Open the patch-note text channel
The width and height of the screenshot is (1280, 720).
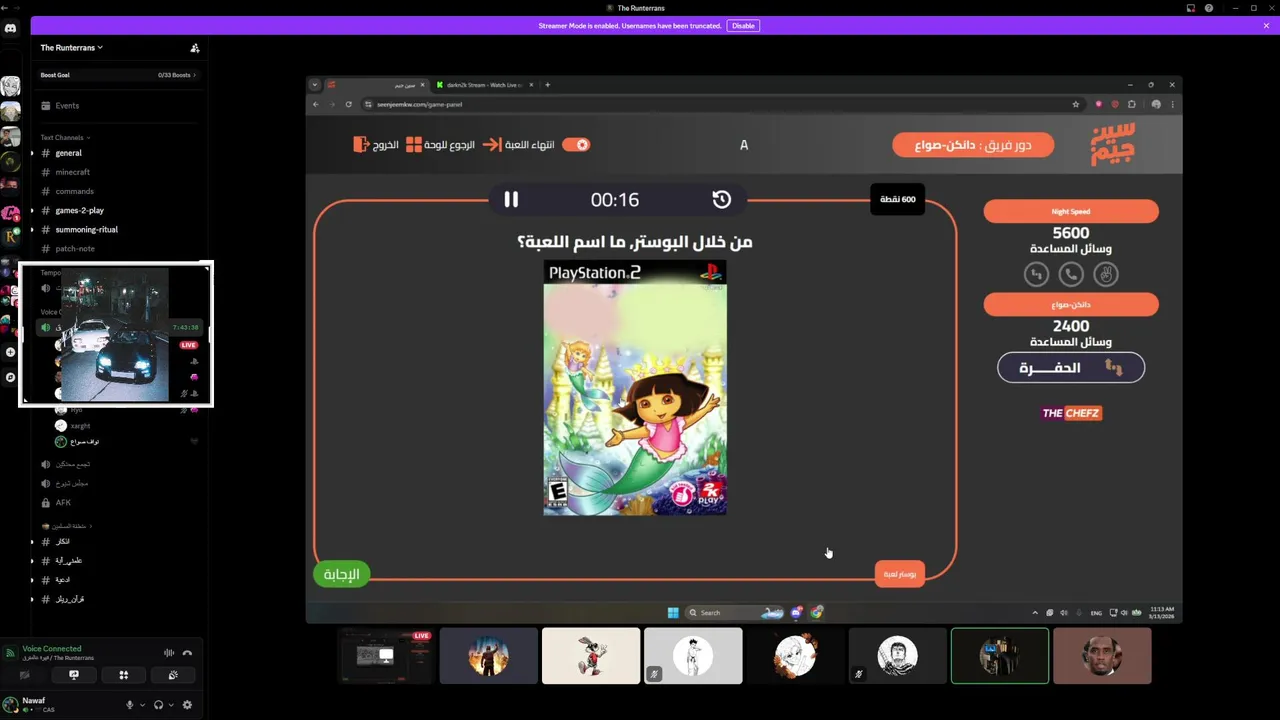pos(118,248)
